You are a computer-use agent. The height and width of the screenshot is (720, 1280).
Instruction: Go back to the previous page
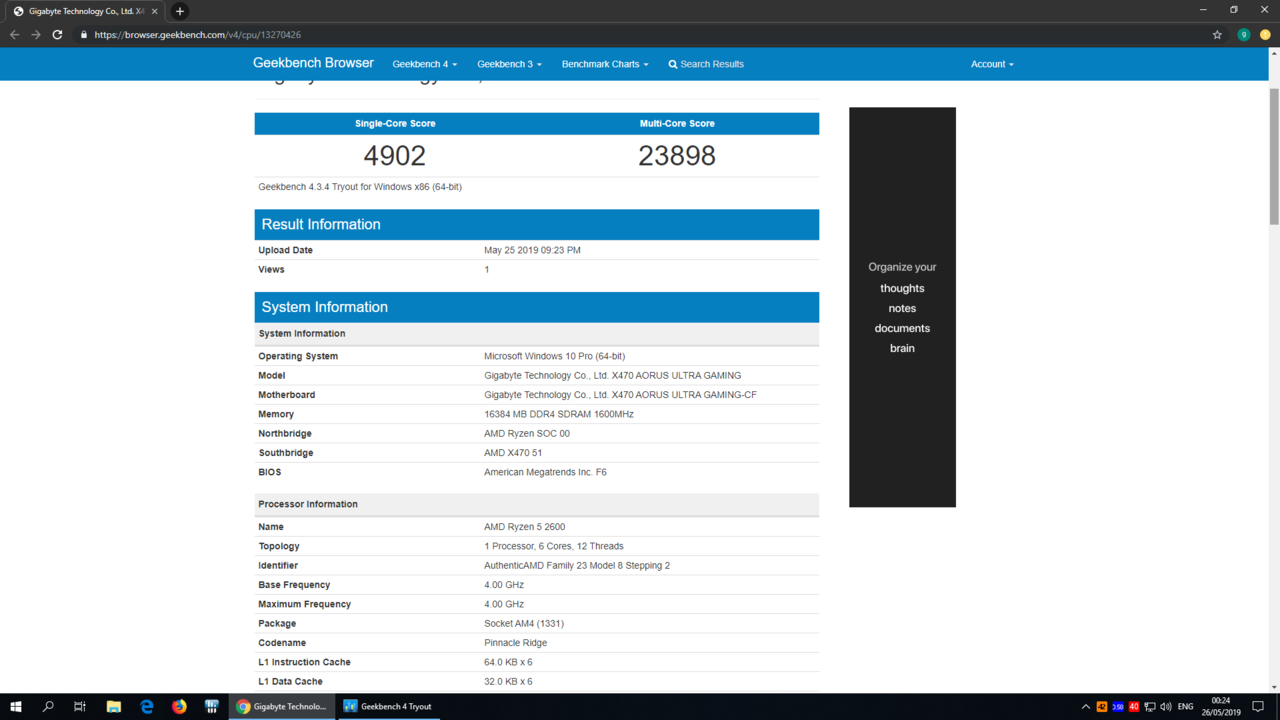coord(14,34)
